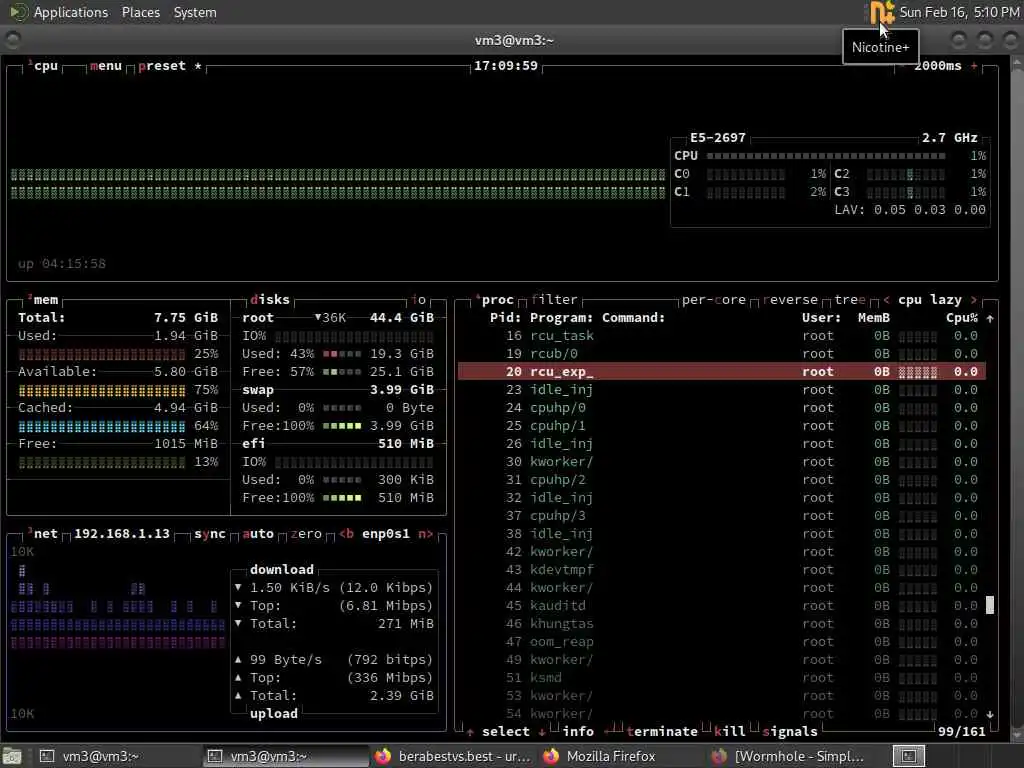
Task: Click the distro logo beside Applications
Action: tap(18, 12)
